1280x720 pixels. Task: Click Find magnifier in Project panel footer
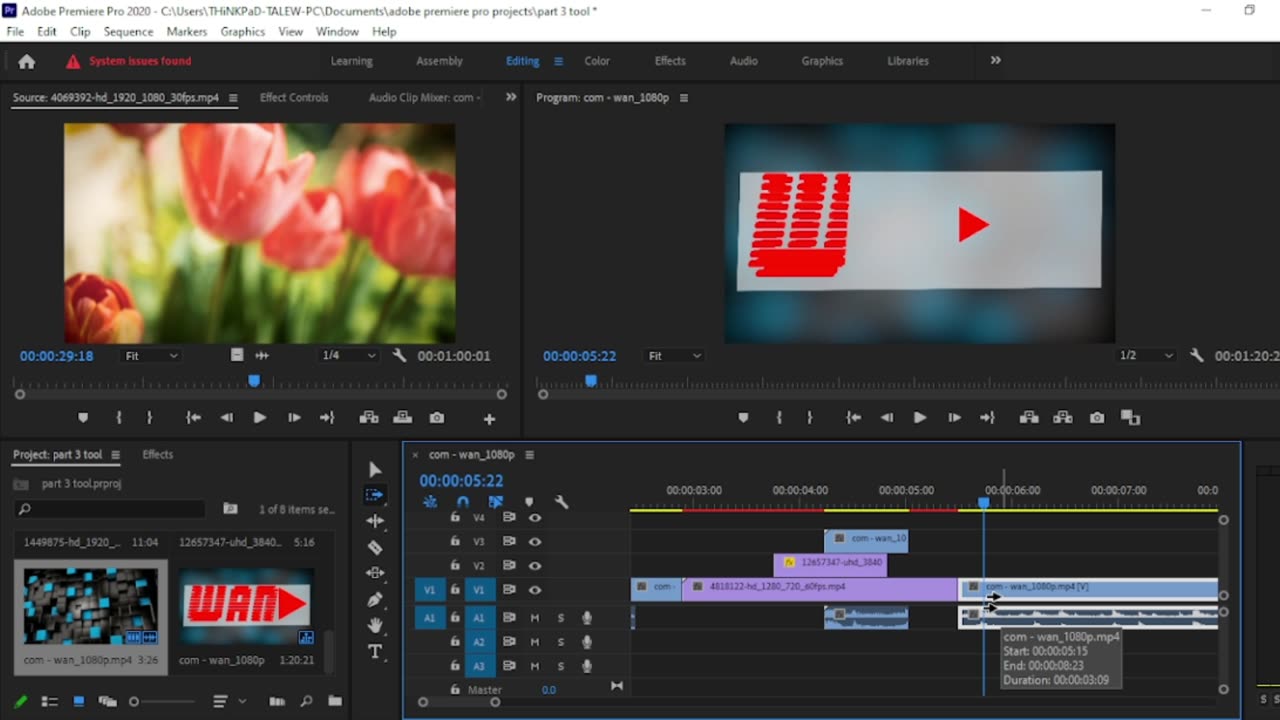[306, 701]
